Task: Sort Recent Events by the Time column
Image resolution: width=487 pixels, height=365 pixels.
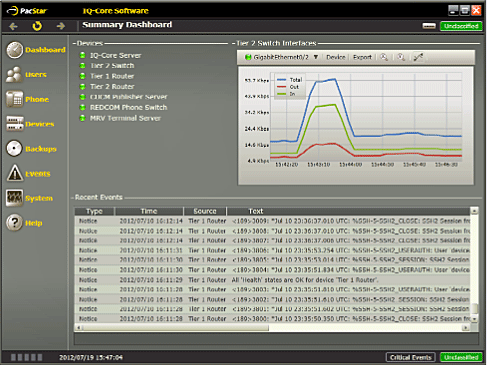Action: pyautogui.click(x=149, y=211)
